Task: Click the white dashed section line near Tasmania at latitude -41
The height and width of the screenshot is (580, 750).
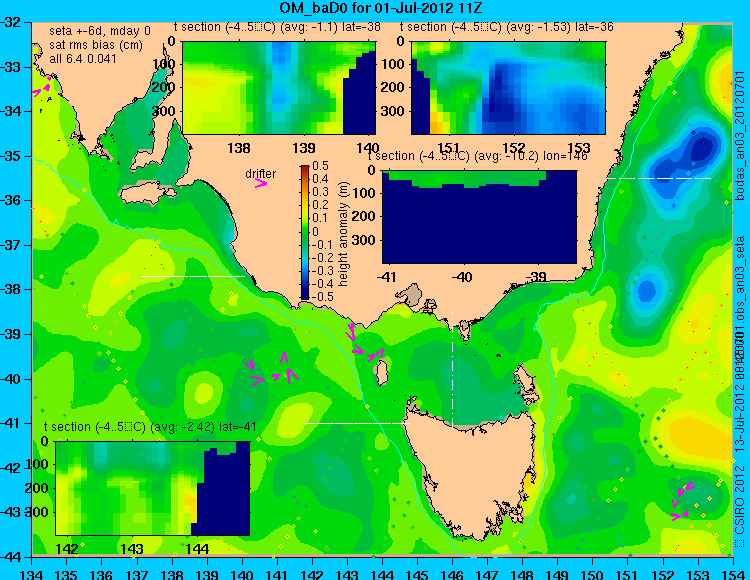Action: [x=358, y=423]
